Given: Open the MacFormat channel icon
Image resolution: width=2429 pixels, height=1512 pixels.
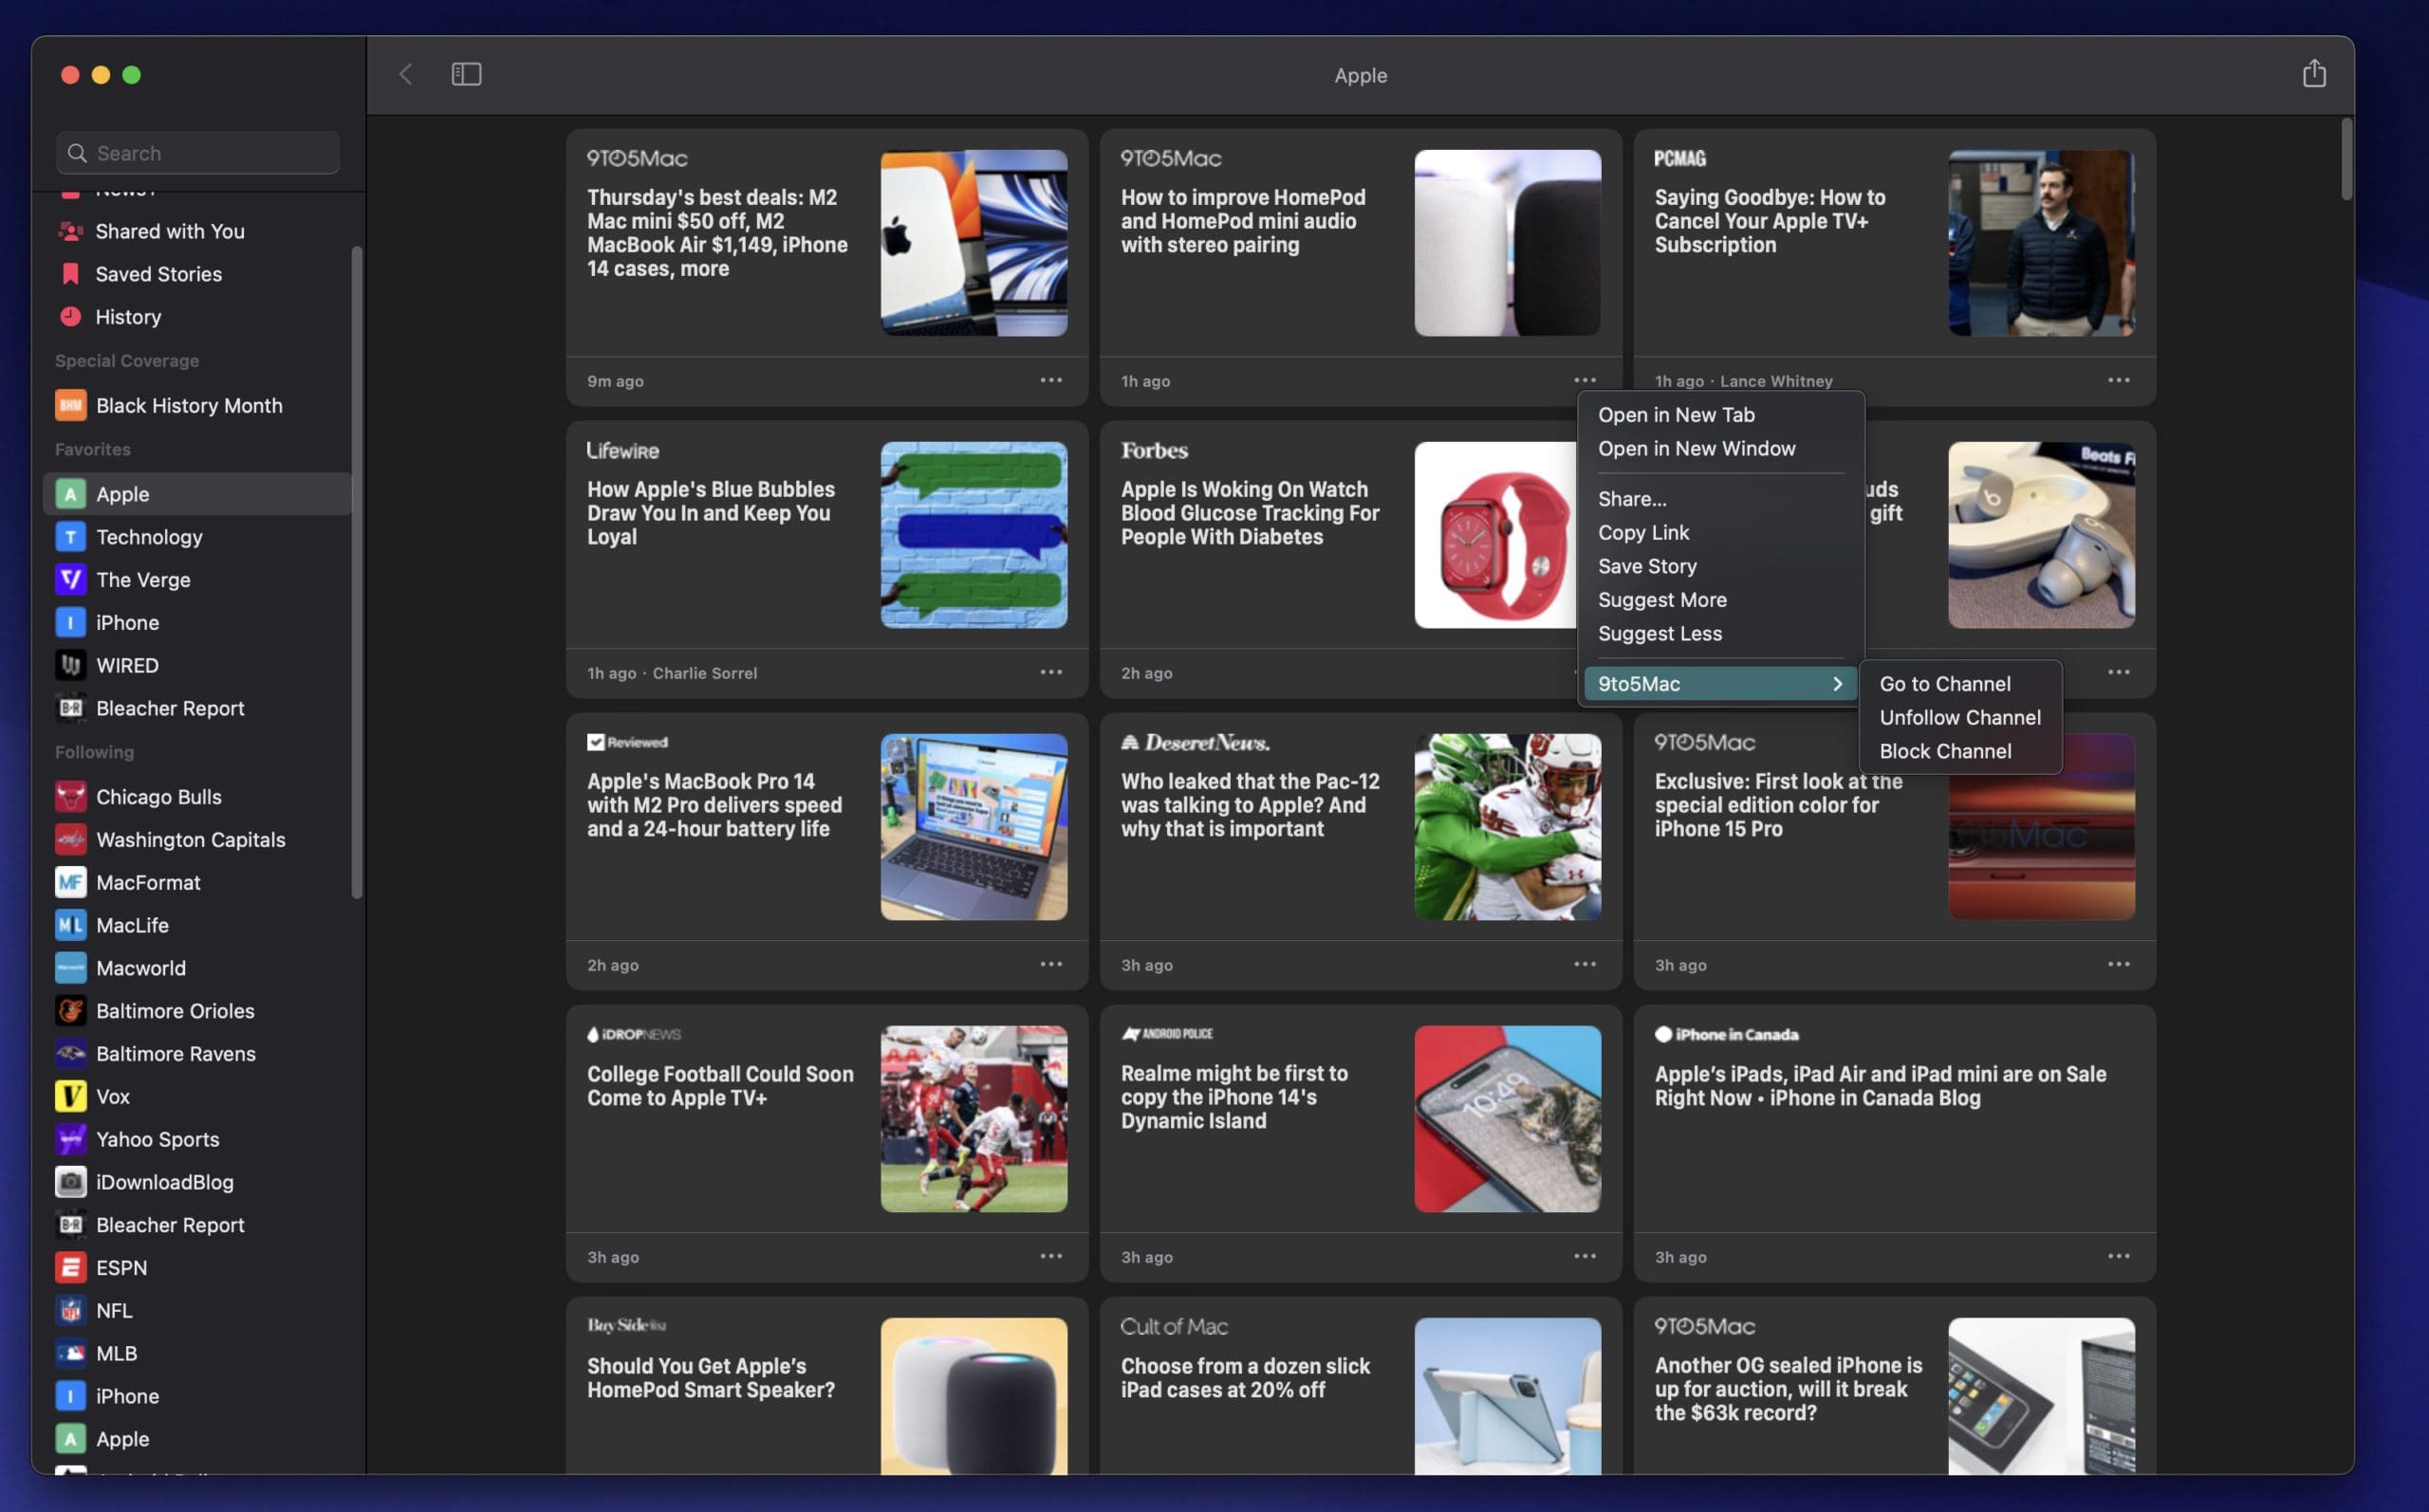Looking at the screenshot, I should pos(70,882).
